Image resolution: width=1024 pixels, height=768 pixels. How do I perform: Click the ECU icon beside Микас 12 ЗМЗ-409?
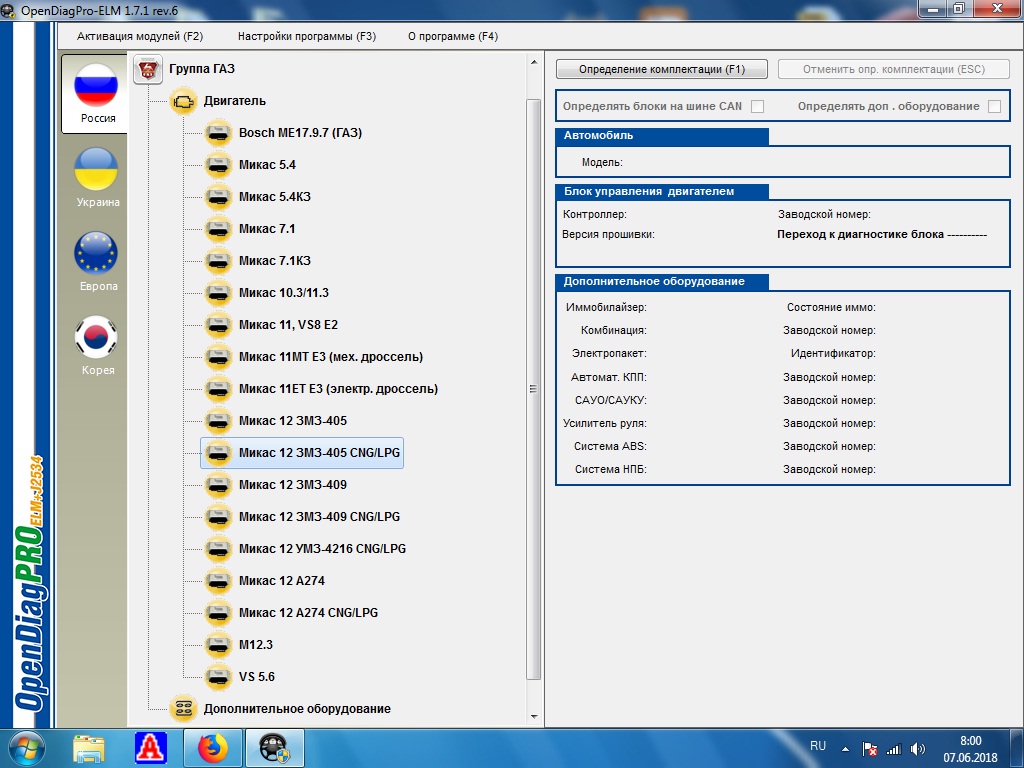[x=218, y=485]
